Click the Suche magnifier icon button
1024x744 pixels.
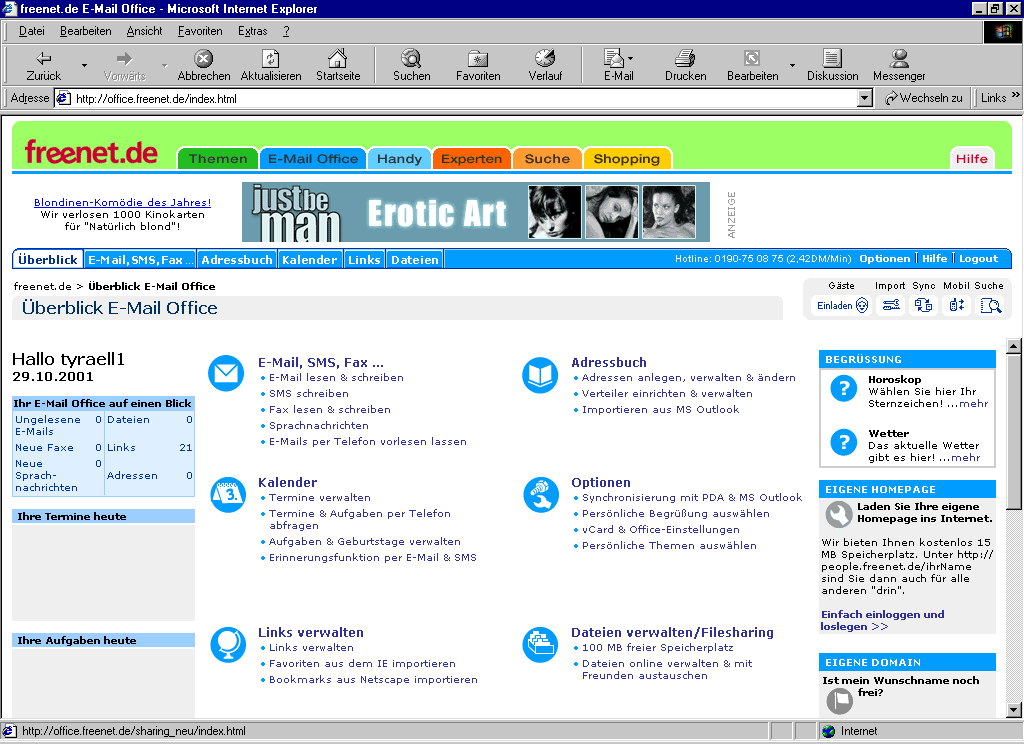[990, 305]
